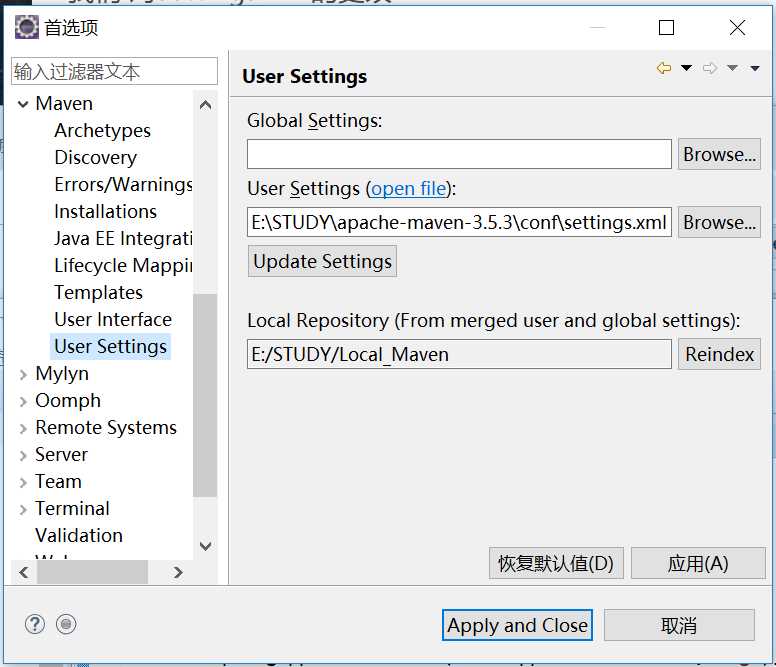
Task: Expand the Mylyn tree node
Action: pos(23,375)
